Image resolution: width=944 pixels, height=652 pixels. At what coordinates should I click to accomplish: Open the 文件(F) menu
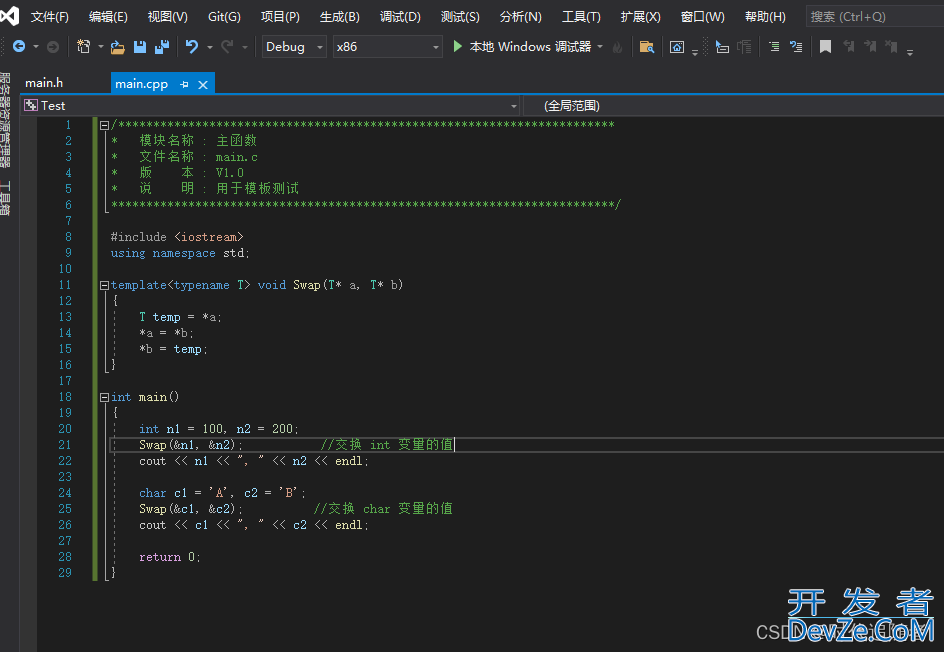50,16
